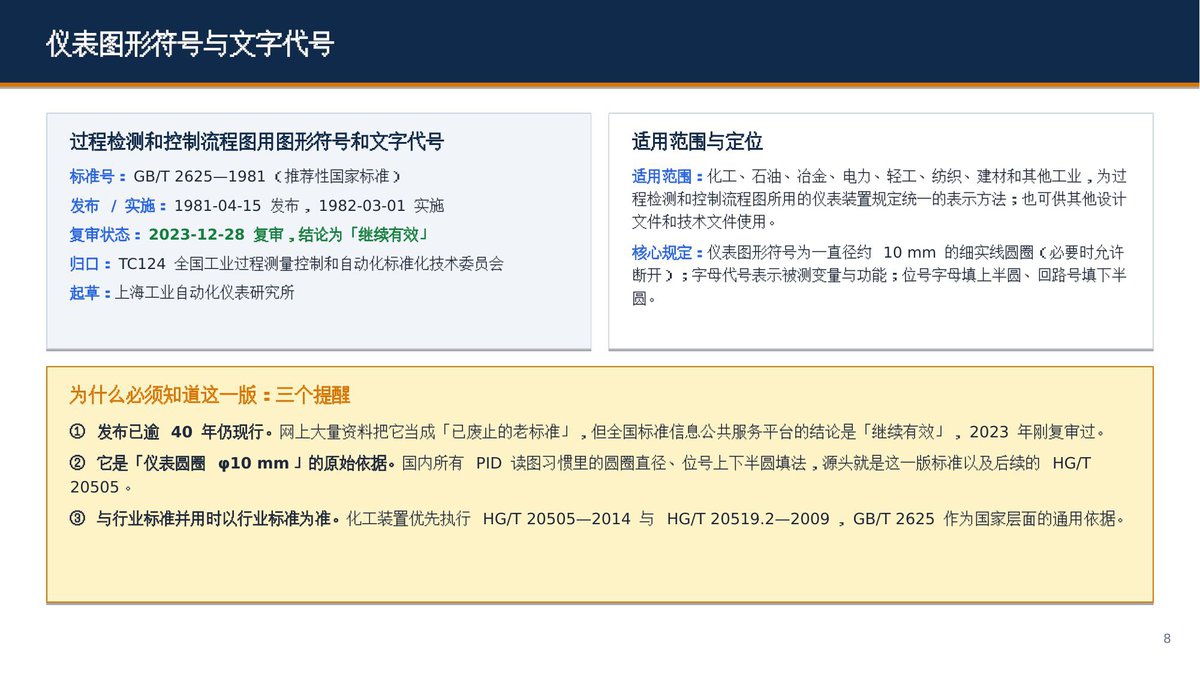1200x674 pixels.
Task: Click the 起草 label
Action: click(88, 293)
